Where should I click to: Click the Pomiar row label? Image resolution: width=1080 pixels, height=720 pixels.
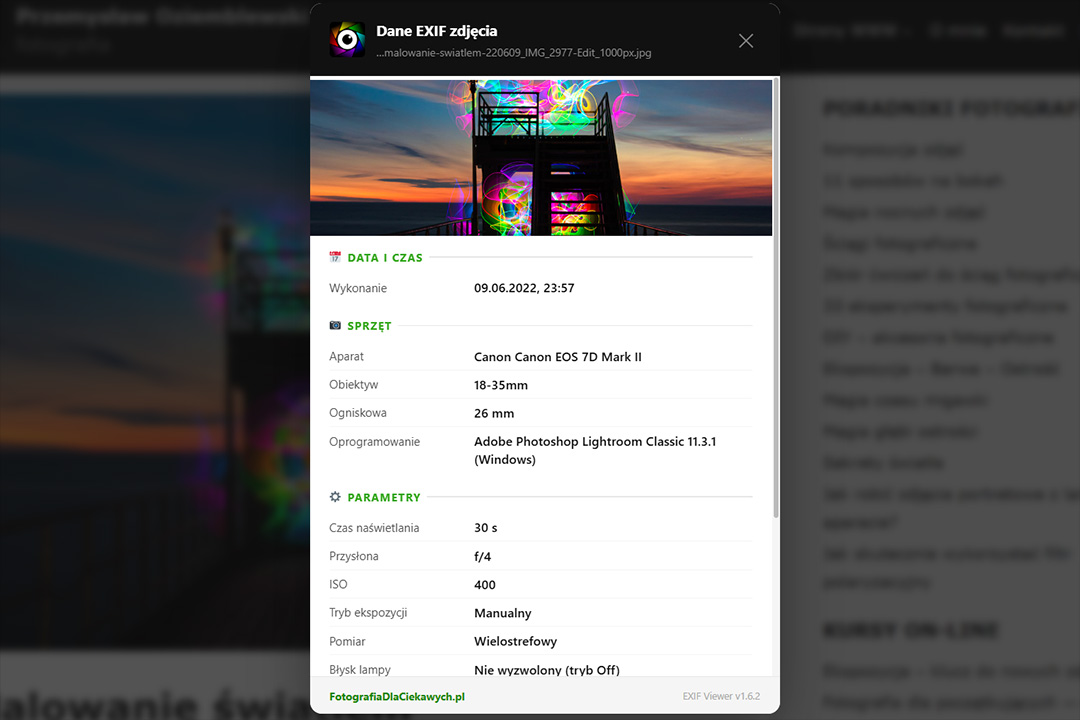(347, 641)
